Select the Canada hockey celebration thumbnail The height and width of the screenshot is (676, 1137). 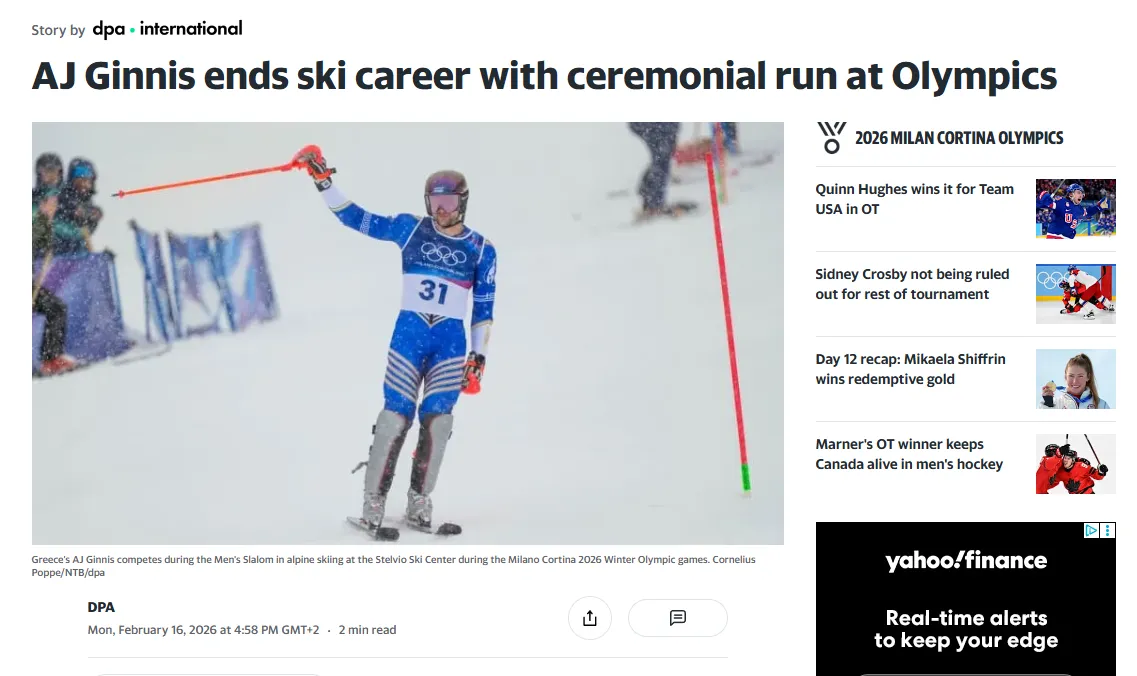point(1075,464)
